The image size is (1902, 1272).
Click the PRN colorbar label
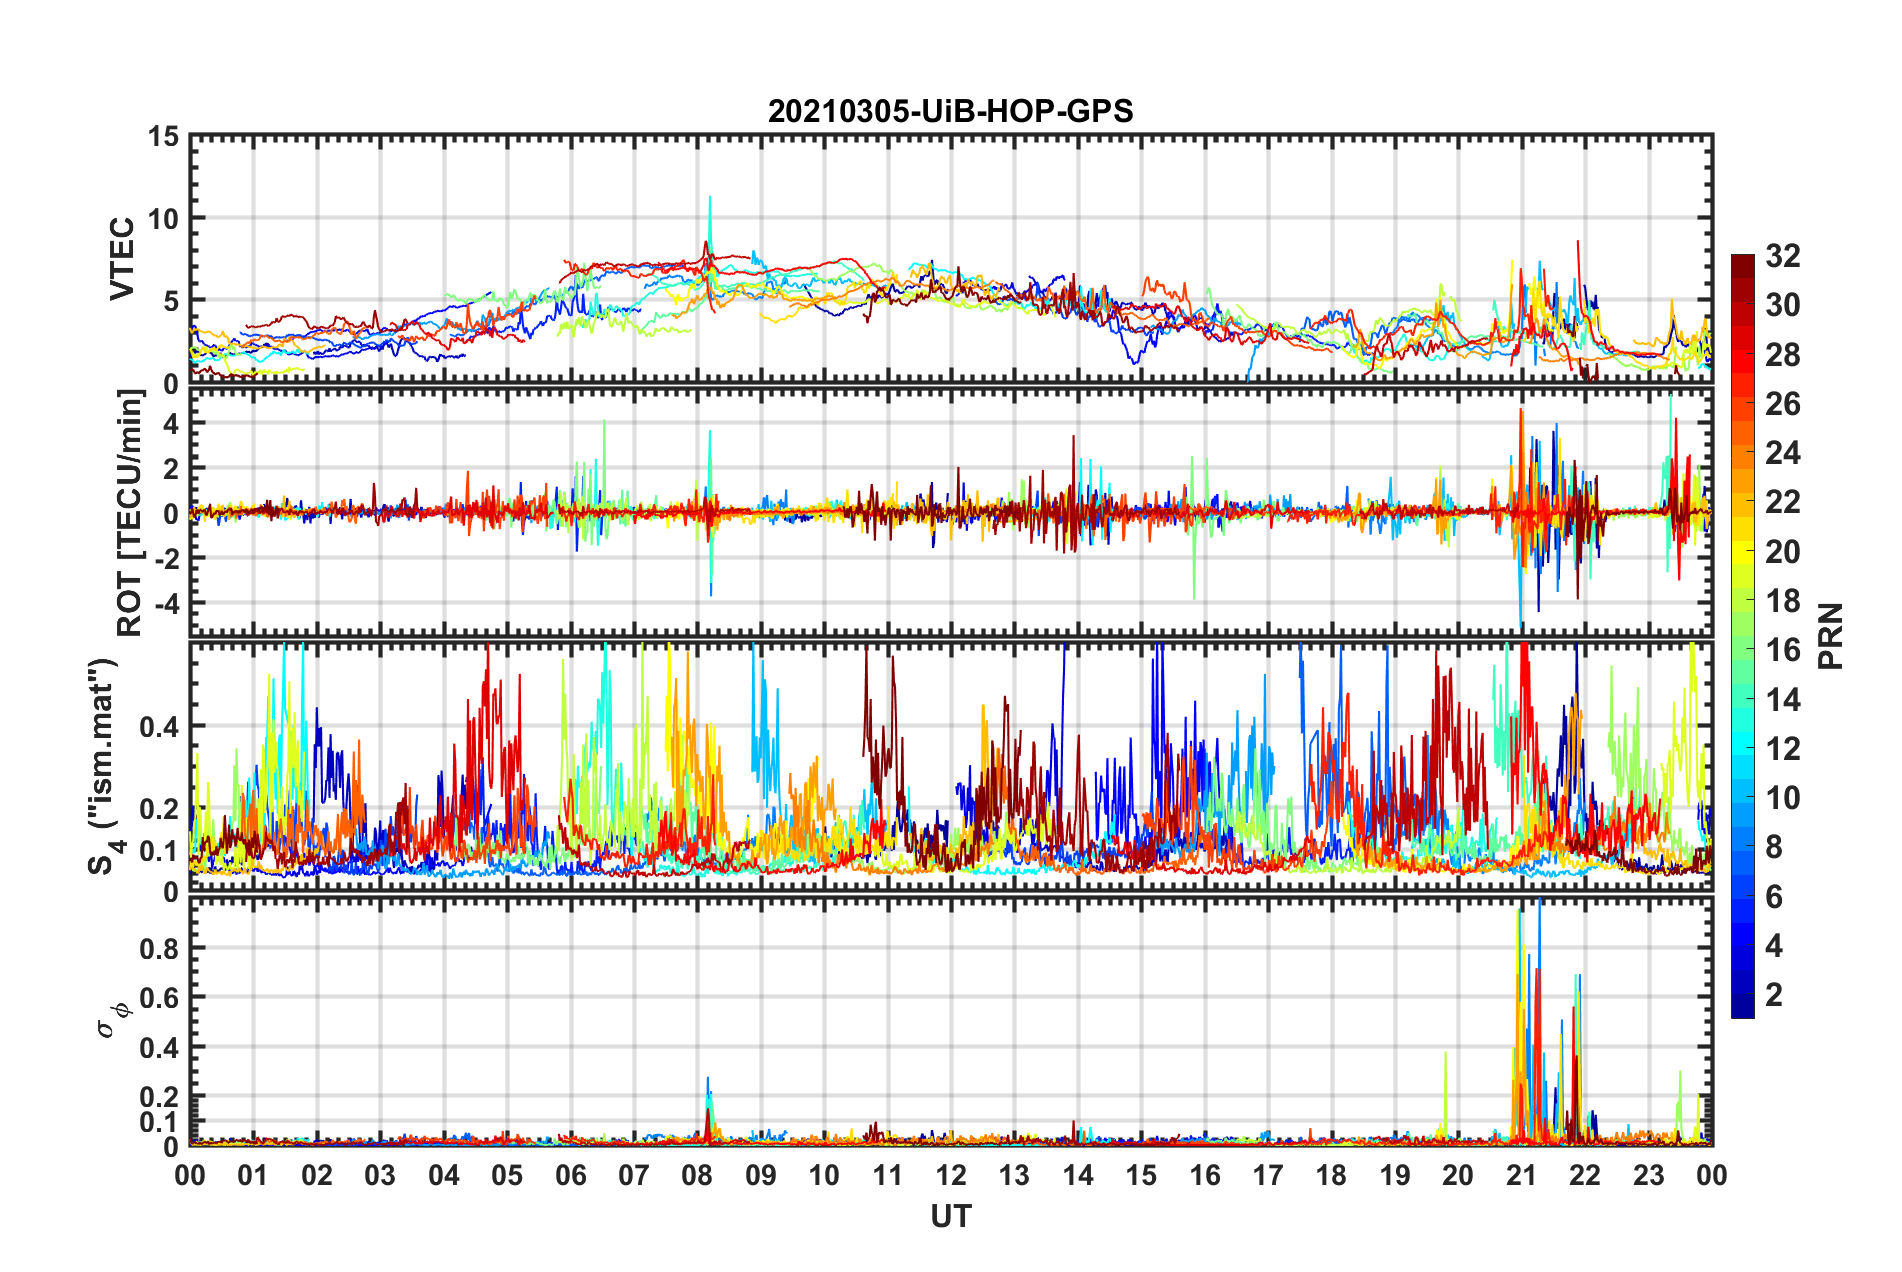1831,636
